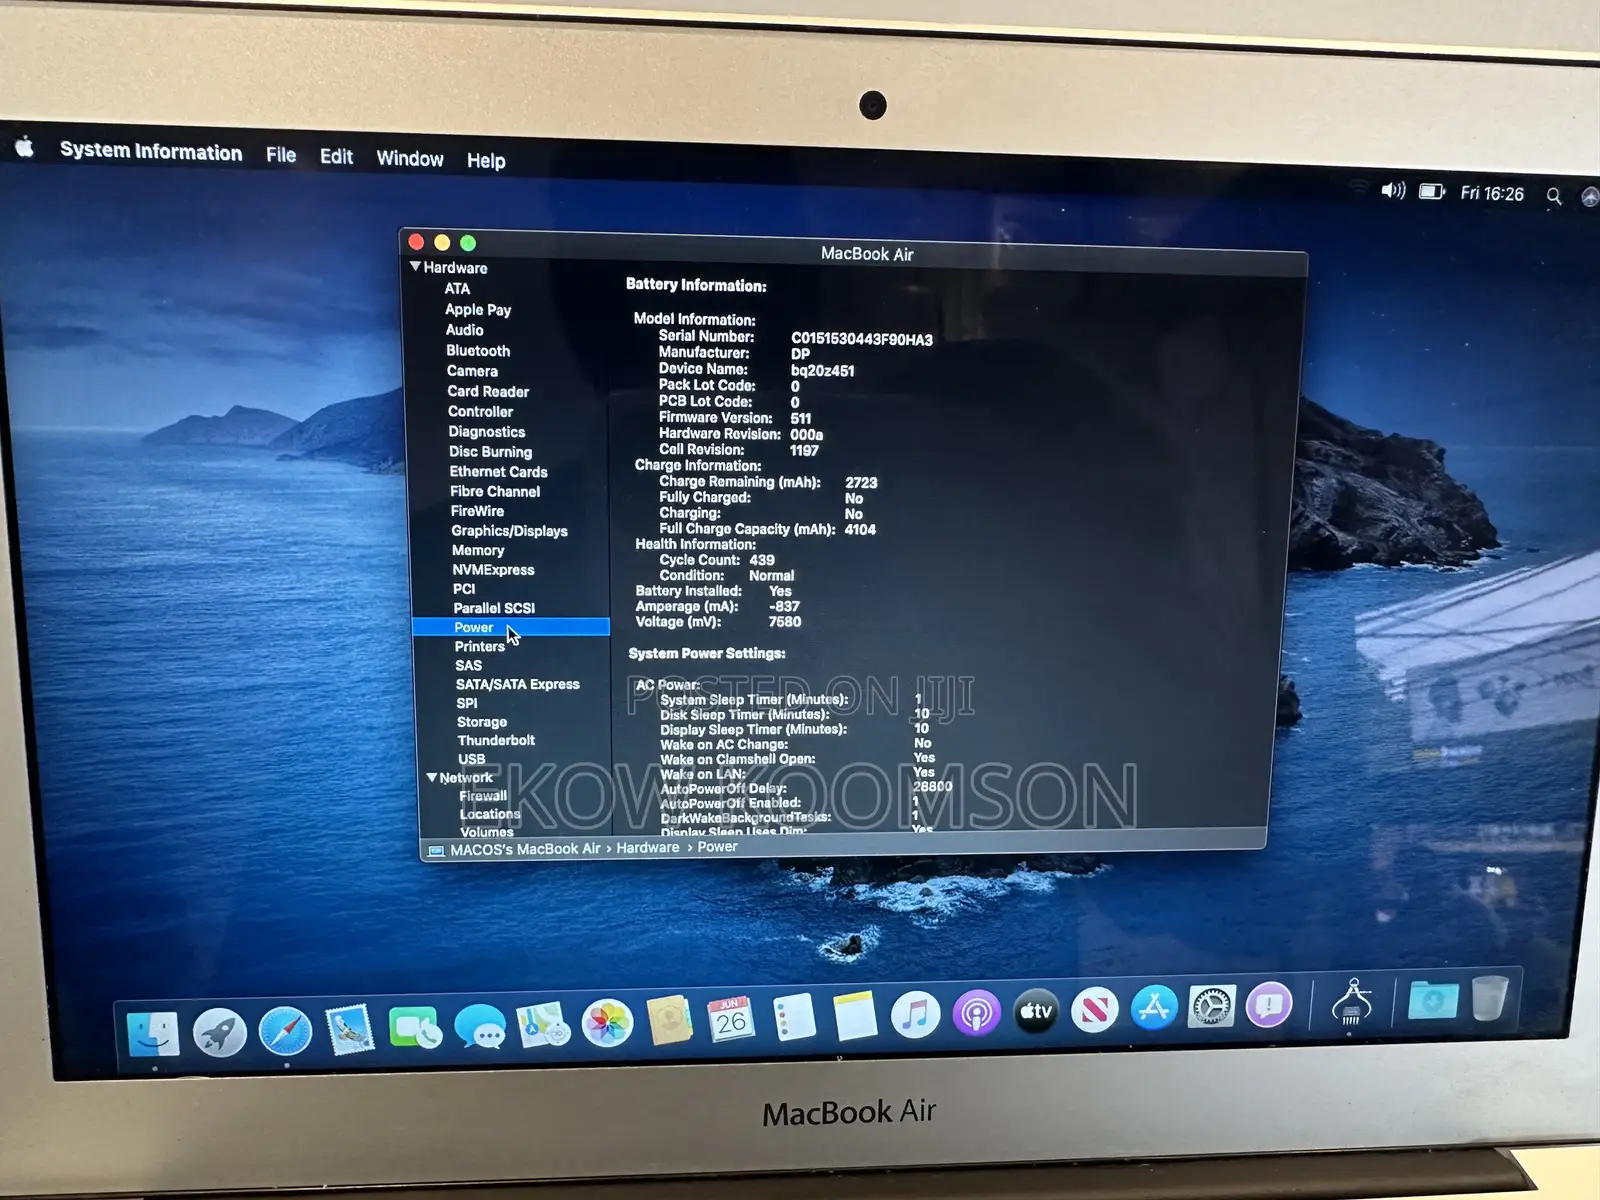Select Camera in the sidebar
The width and height of the screenshot is (1600, 1200).
pyautogui.click(x=472, y=370)
